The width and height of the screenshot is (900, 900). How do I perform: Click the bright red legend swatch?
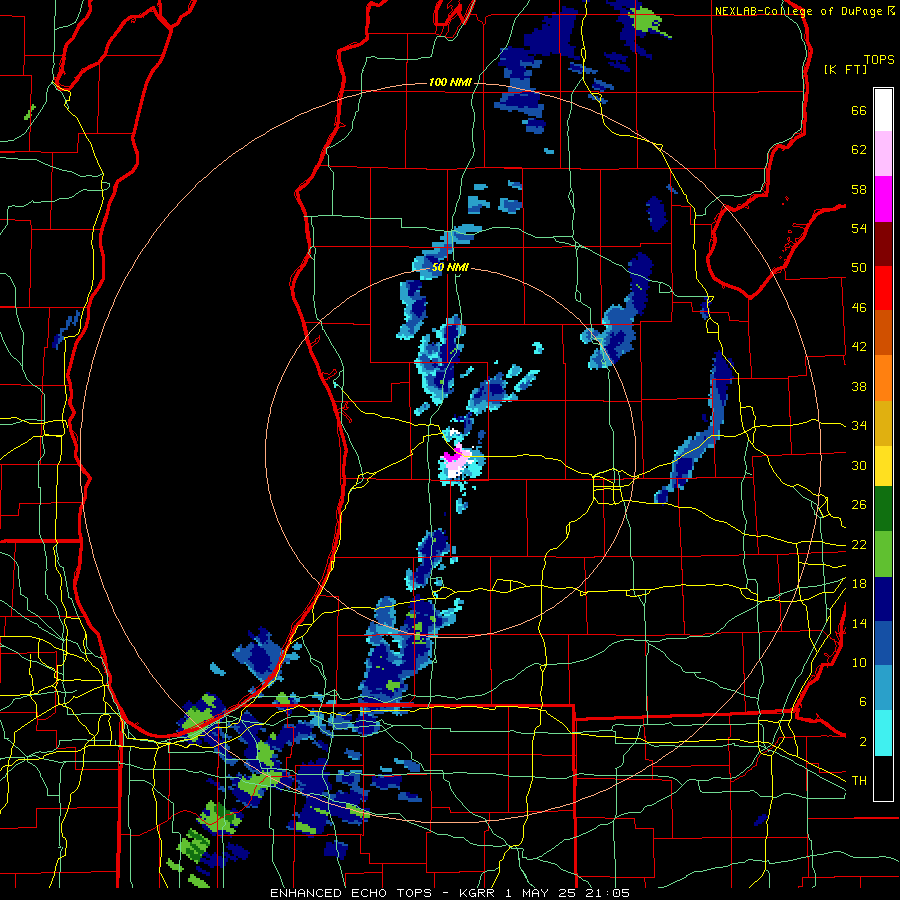(x=883, y=288)
